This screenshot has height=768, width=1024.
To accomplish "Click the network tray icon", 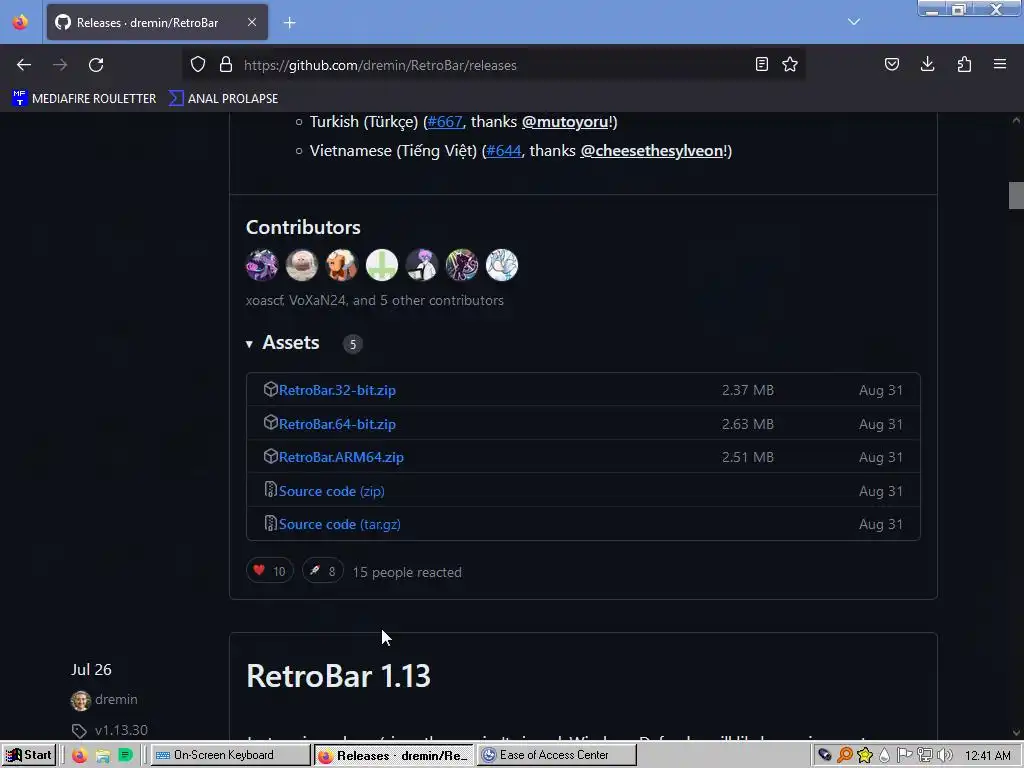I will (925, 756).
